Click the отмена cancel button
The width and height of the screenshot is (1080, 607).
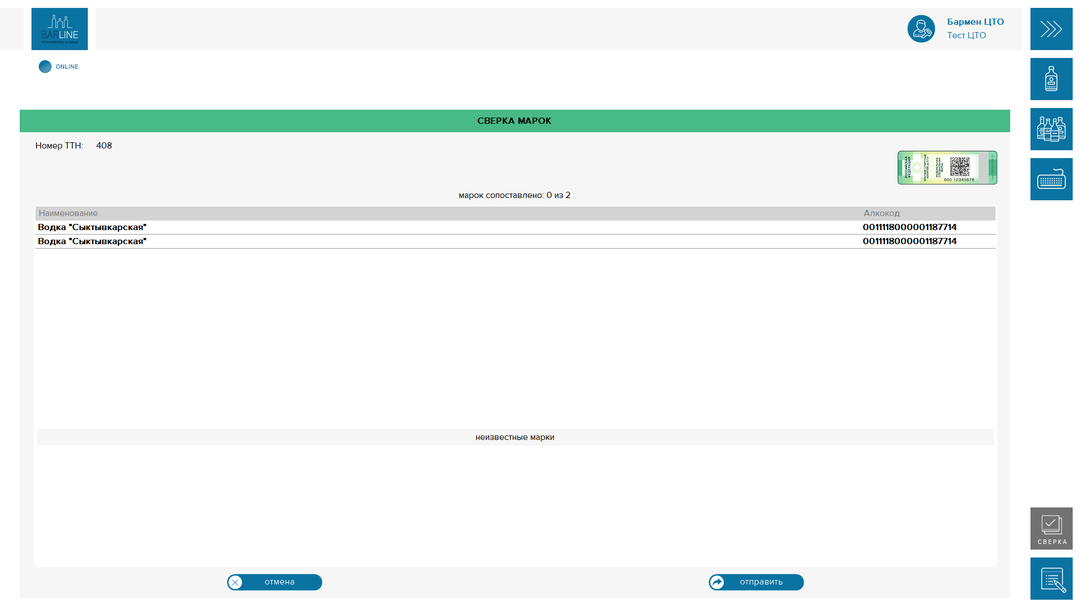tap(275, 582)
